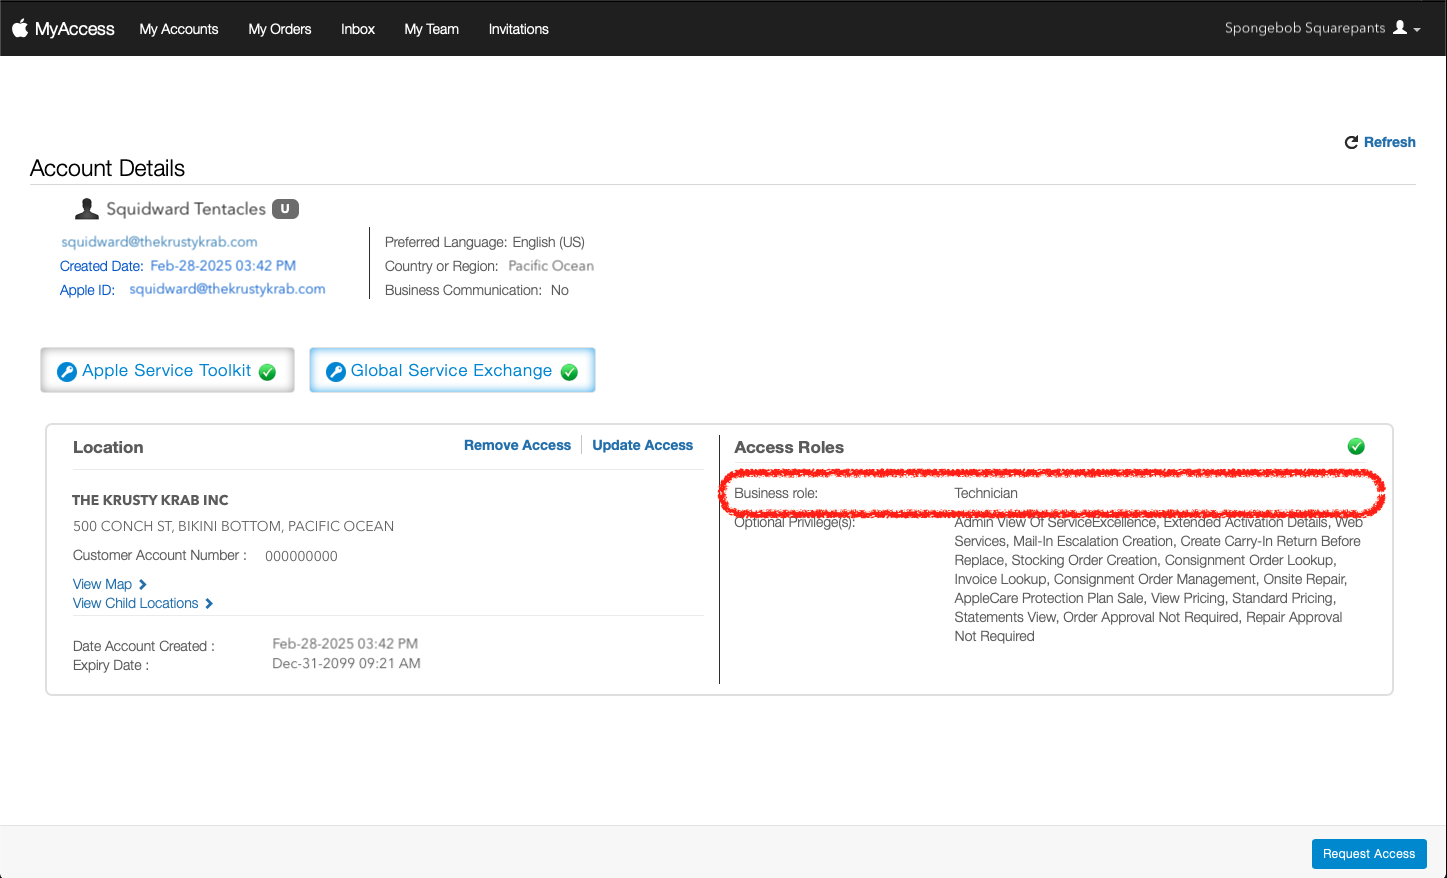
Task: Click the Business Communication No value
Action: pyautogui.click(x=560, y=290)
